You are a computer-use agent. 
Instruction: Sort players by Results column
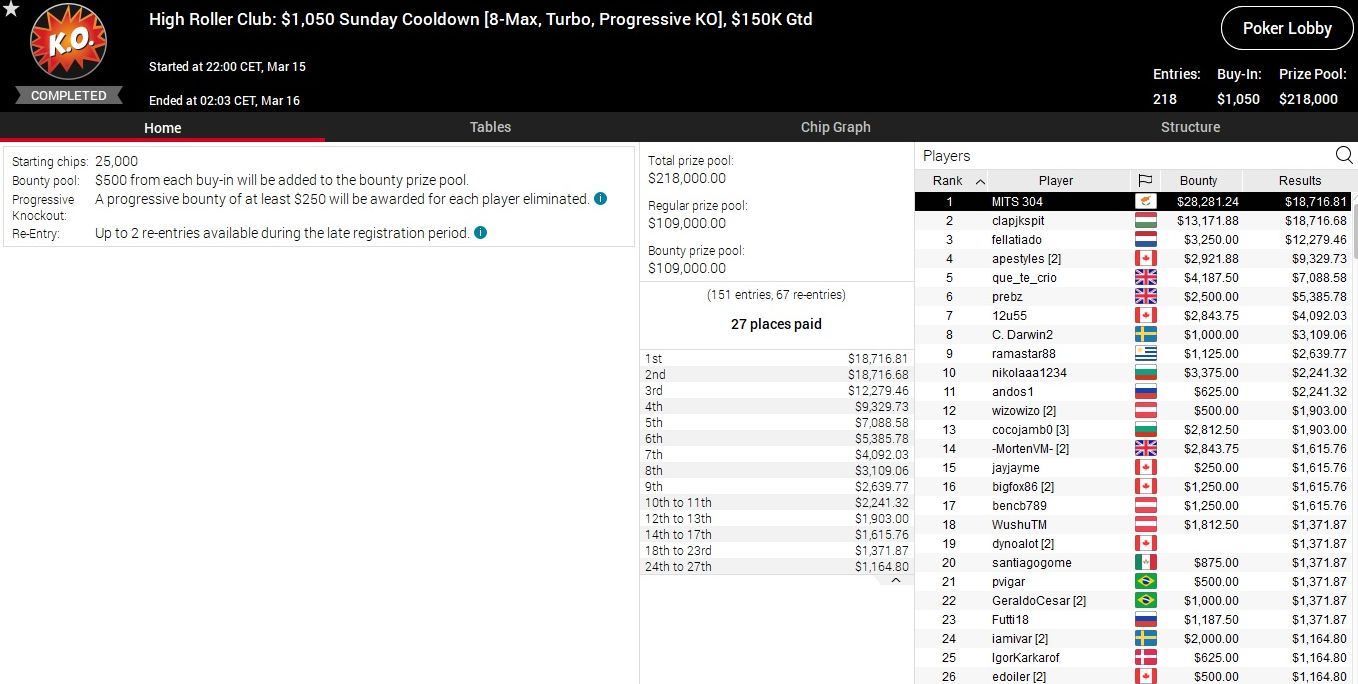[1299, 181]
